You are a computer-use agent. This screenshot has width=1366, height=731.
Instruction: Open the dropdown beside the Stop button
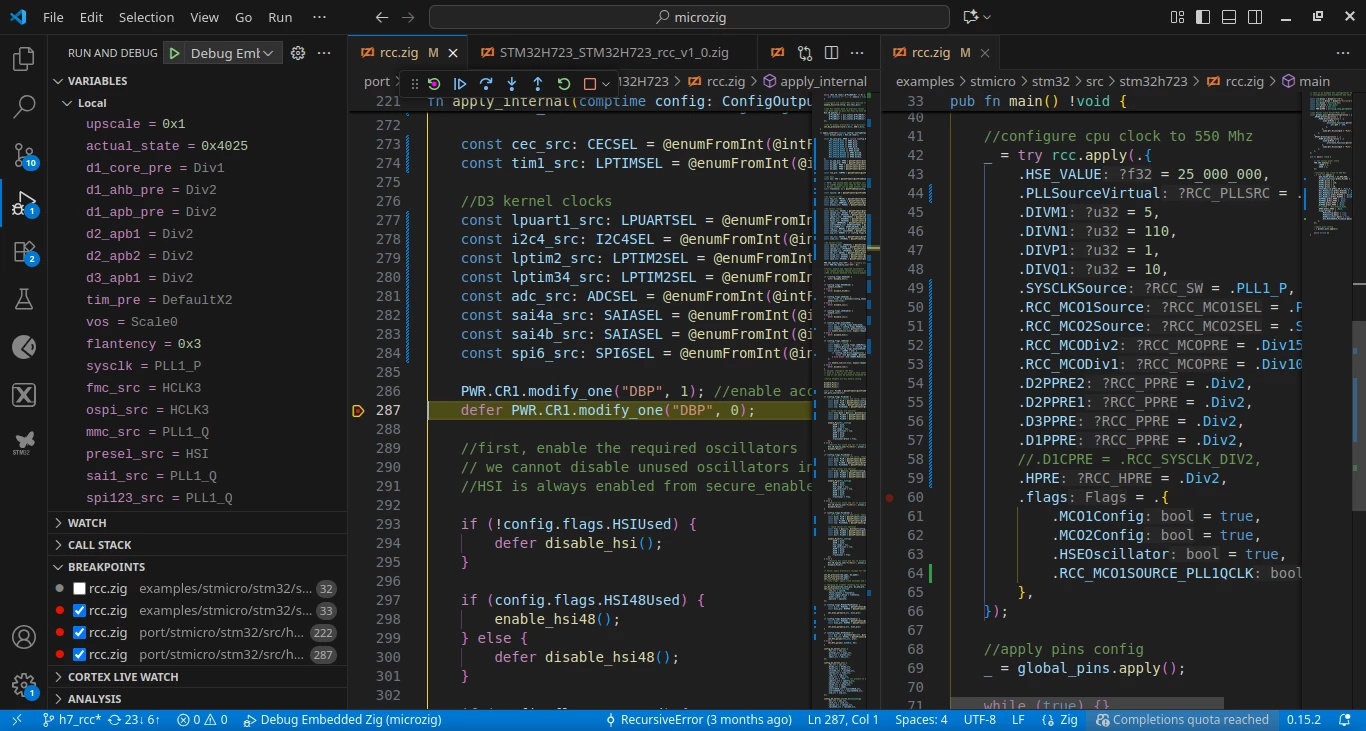(x=605, y=84)
